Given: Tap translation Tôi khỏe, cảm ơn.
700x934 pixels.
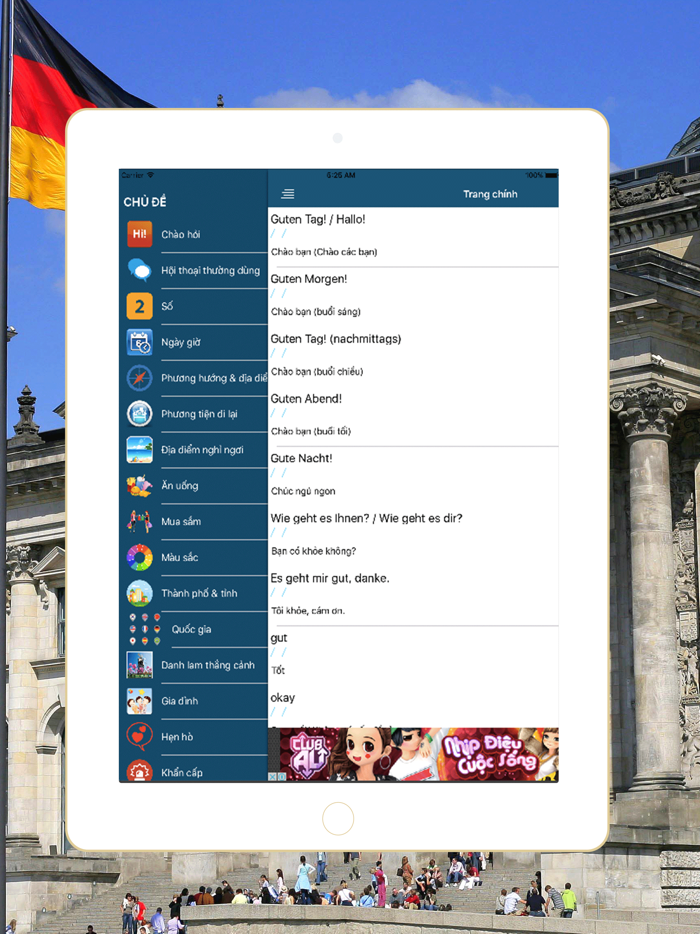Looking at the screenshot, I should click(x=308, y=611).
